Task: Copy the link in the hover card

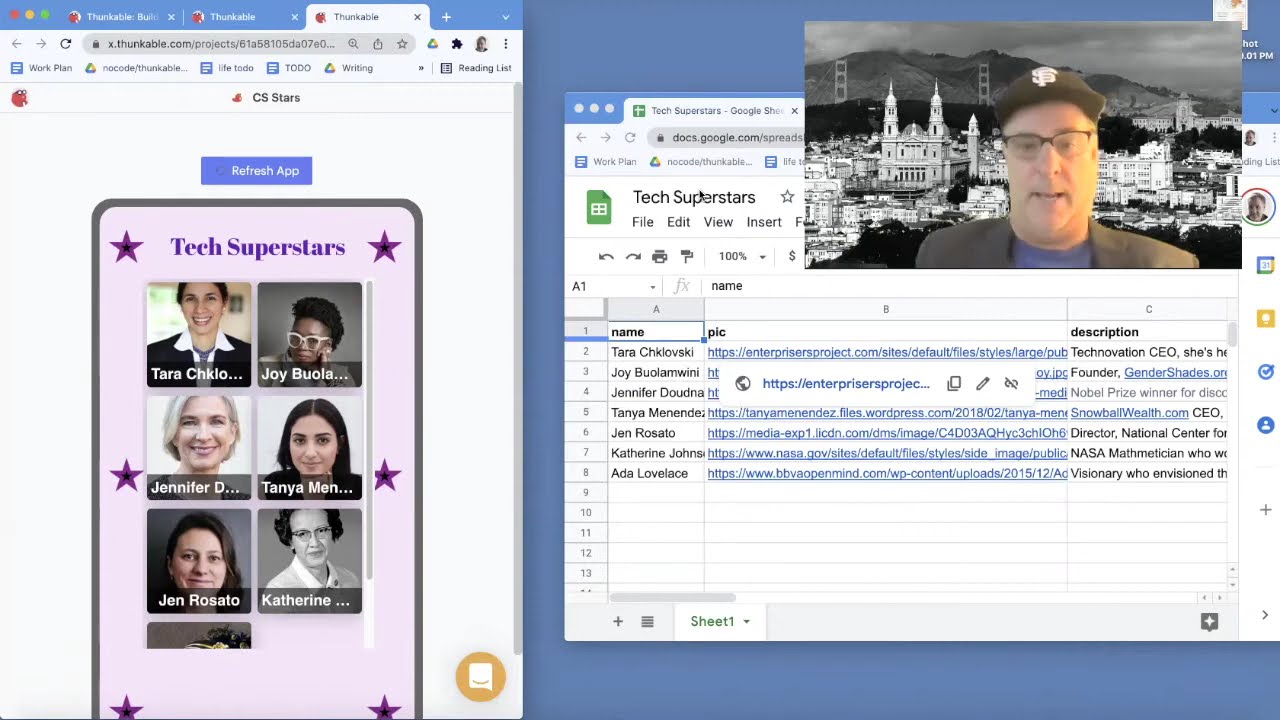Action: (x=954, y=384)
